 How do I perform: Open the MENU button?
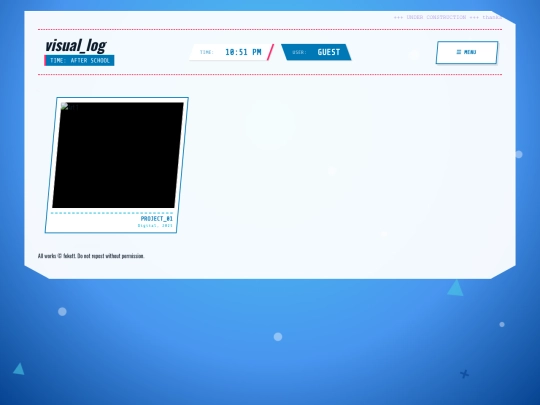[x=467, y=52]
